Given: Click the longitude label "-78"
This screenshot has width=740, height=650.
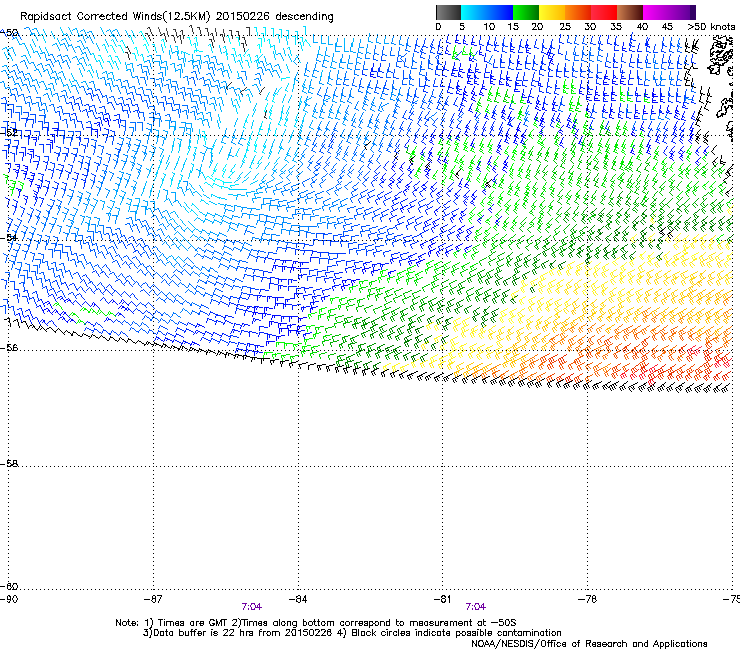Looking at the screenshot, I should tap(587, 599).
